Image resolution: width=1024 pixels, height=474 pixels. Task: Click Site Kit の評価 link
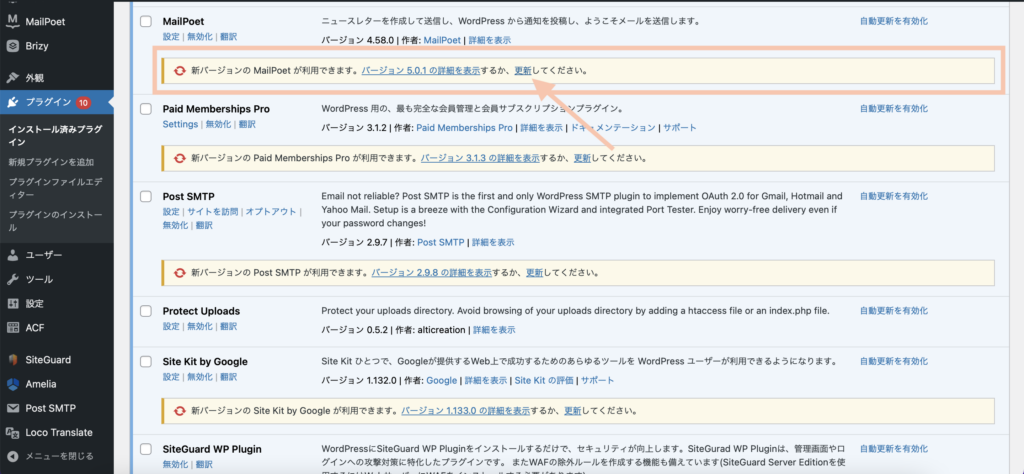coord(544,380)
